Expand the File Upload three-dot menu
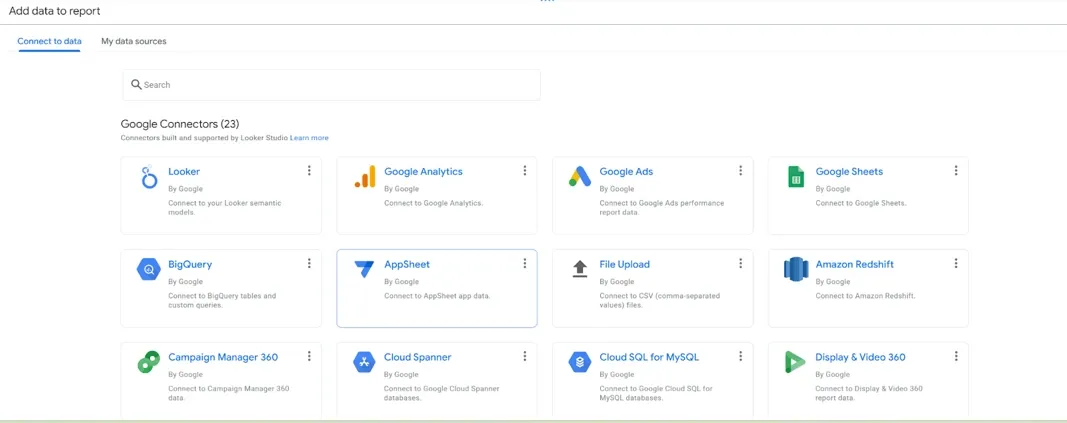The image size is (1067, 423). point(740,264)
